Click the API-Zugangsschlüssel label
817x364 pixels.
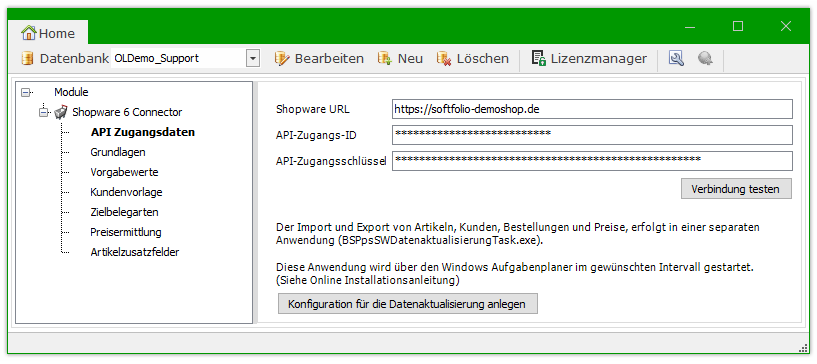tap(330, 161)
